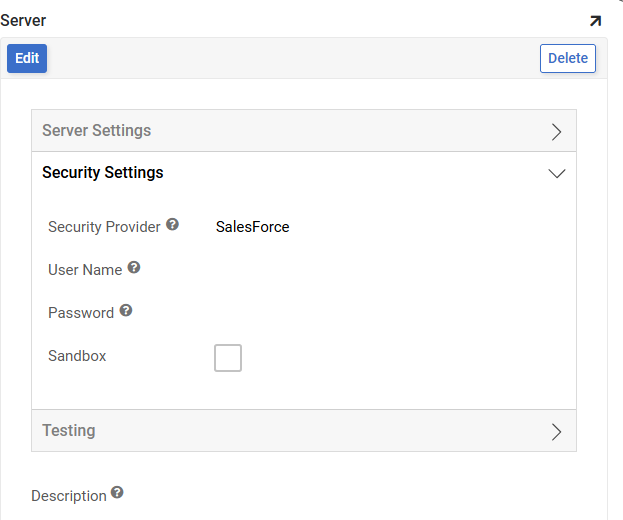Open the Server Settings section header
This screenshot has width=623, height=520.
click(x=97, y=131)
